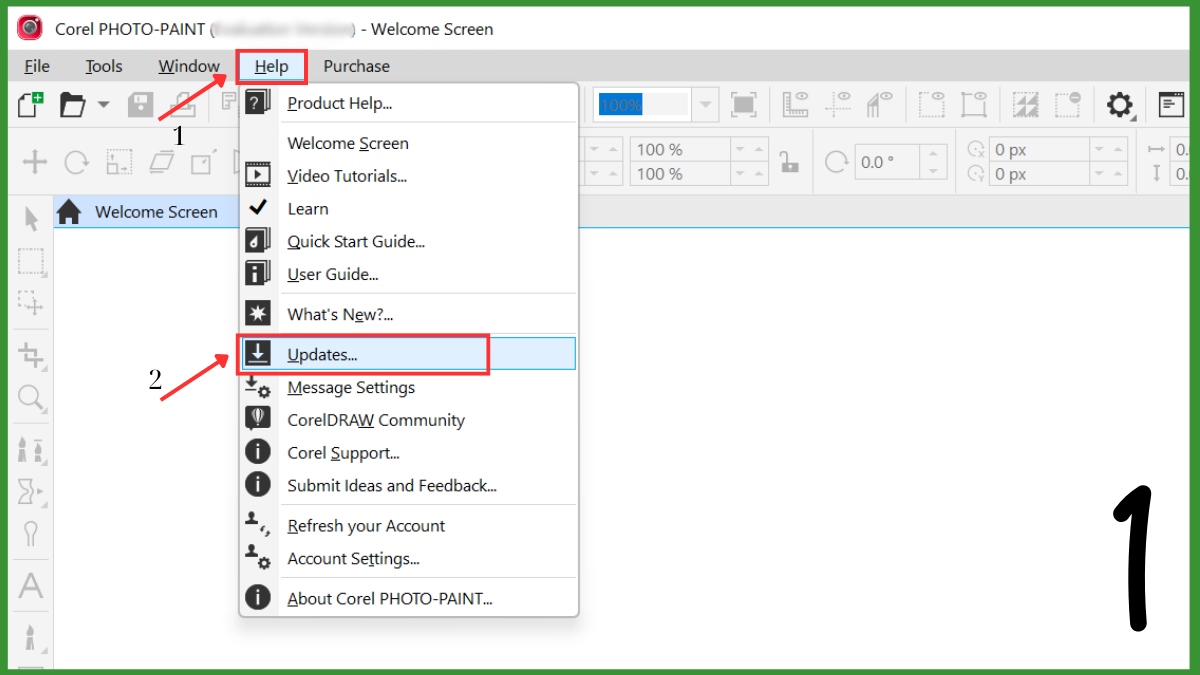Click the rotation angle 0.0° field
Viewport: 1200px width, 675px height.
[888, 162]
